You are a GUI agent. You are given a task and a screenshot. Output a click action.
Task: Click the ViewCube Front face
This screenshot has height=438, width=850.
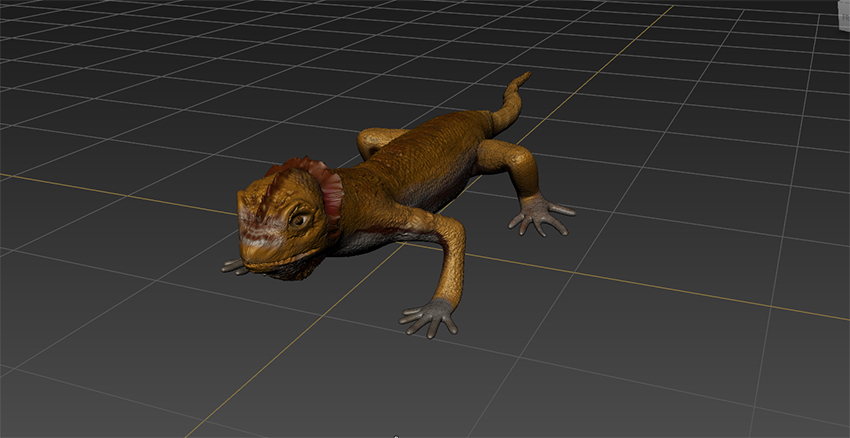(845, 16)
